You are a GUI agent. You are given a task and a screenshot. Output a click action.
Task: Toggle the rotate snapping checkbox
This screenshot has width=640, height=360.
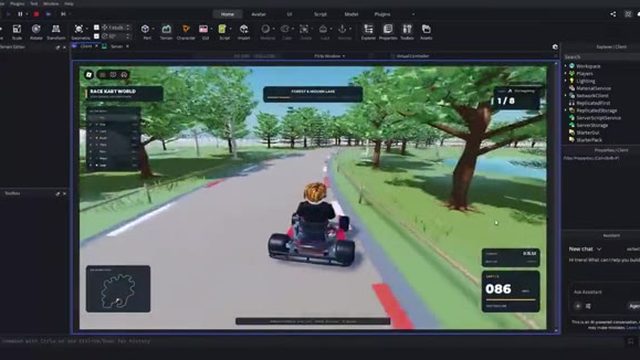(x=96, y=36)
